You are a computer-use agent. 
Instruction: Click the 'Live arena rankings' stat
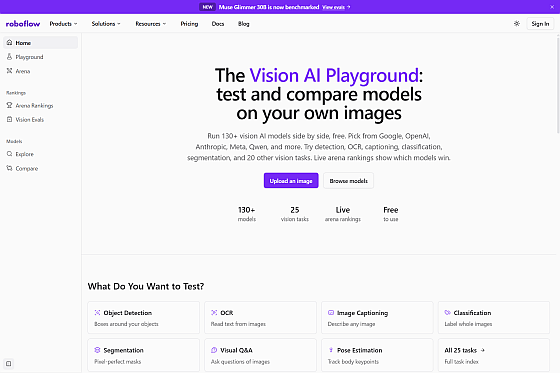coord(343,214)
